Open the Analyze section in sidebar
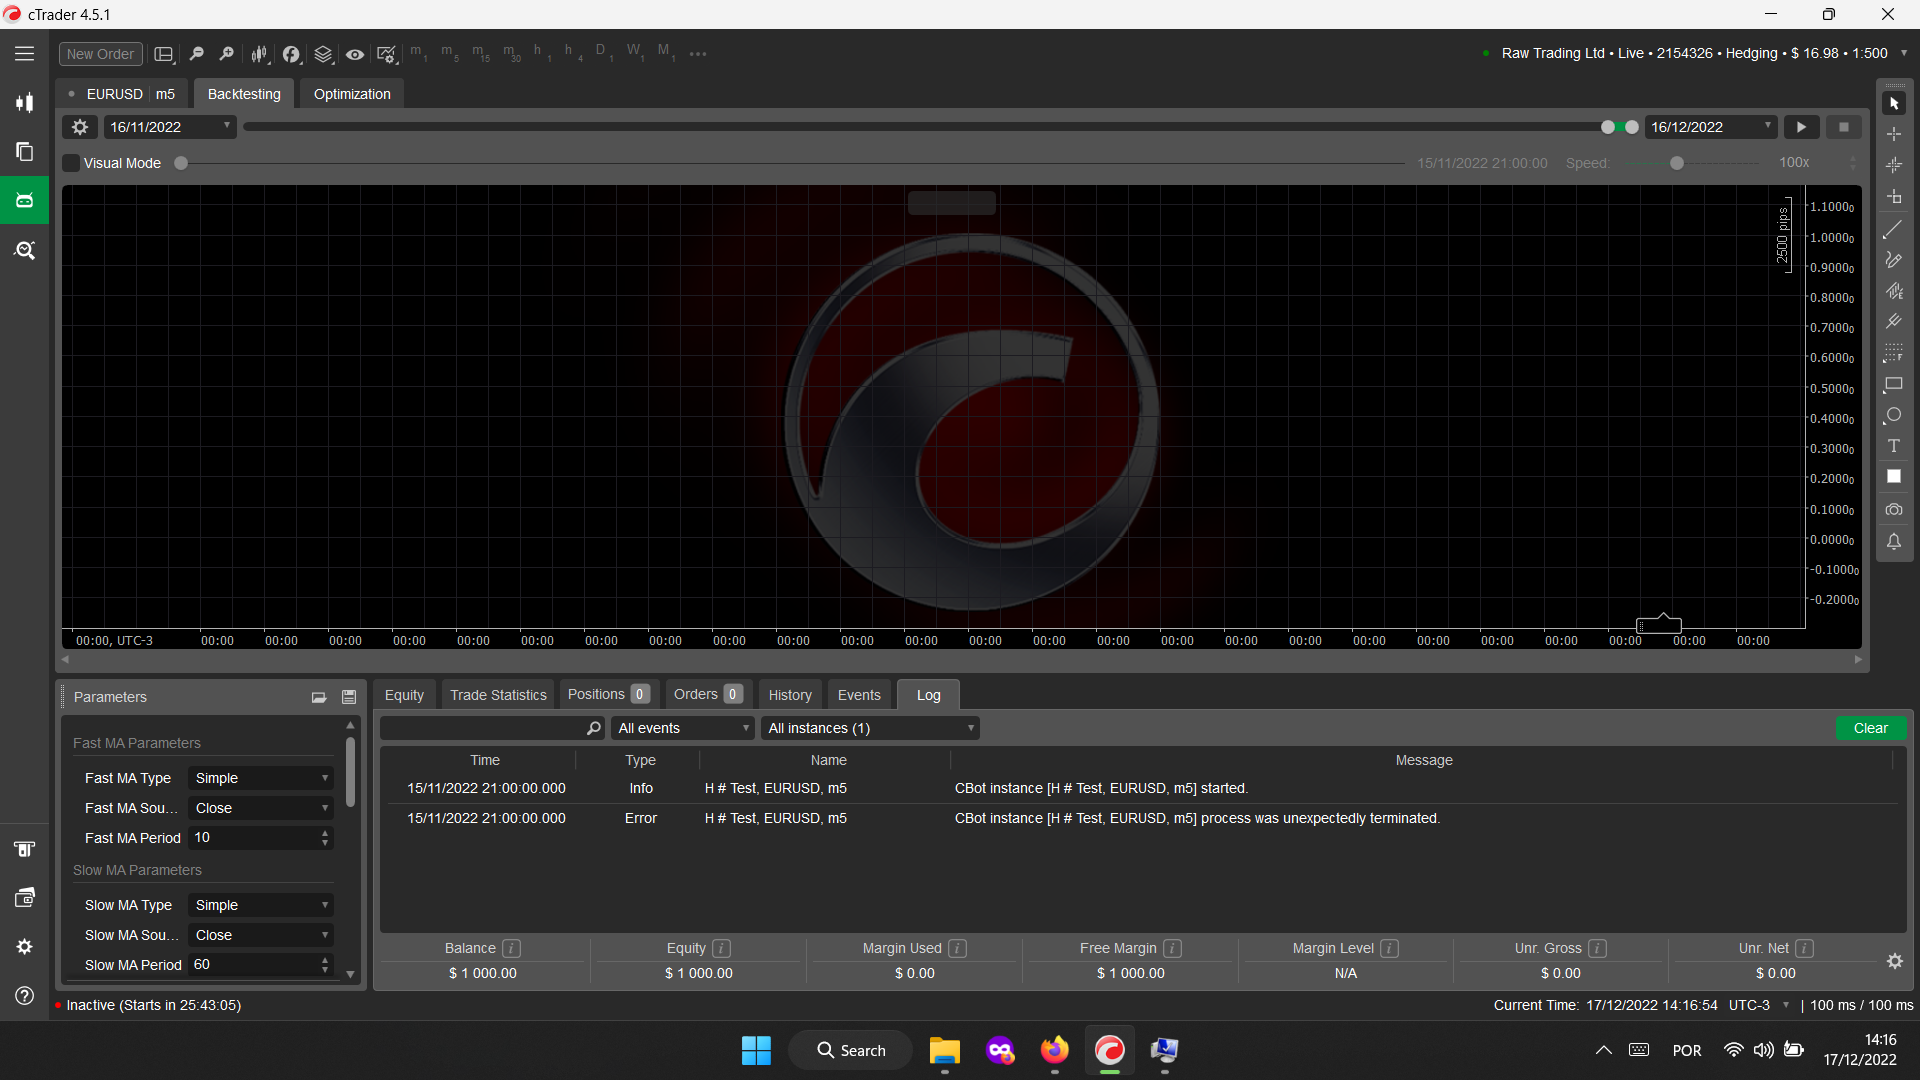 (24, 250)
